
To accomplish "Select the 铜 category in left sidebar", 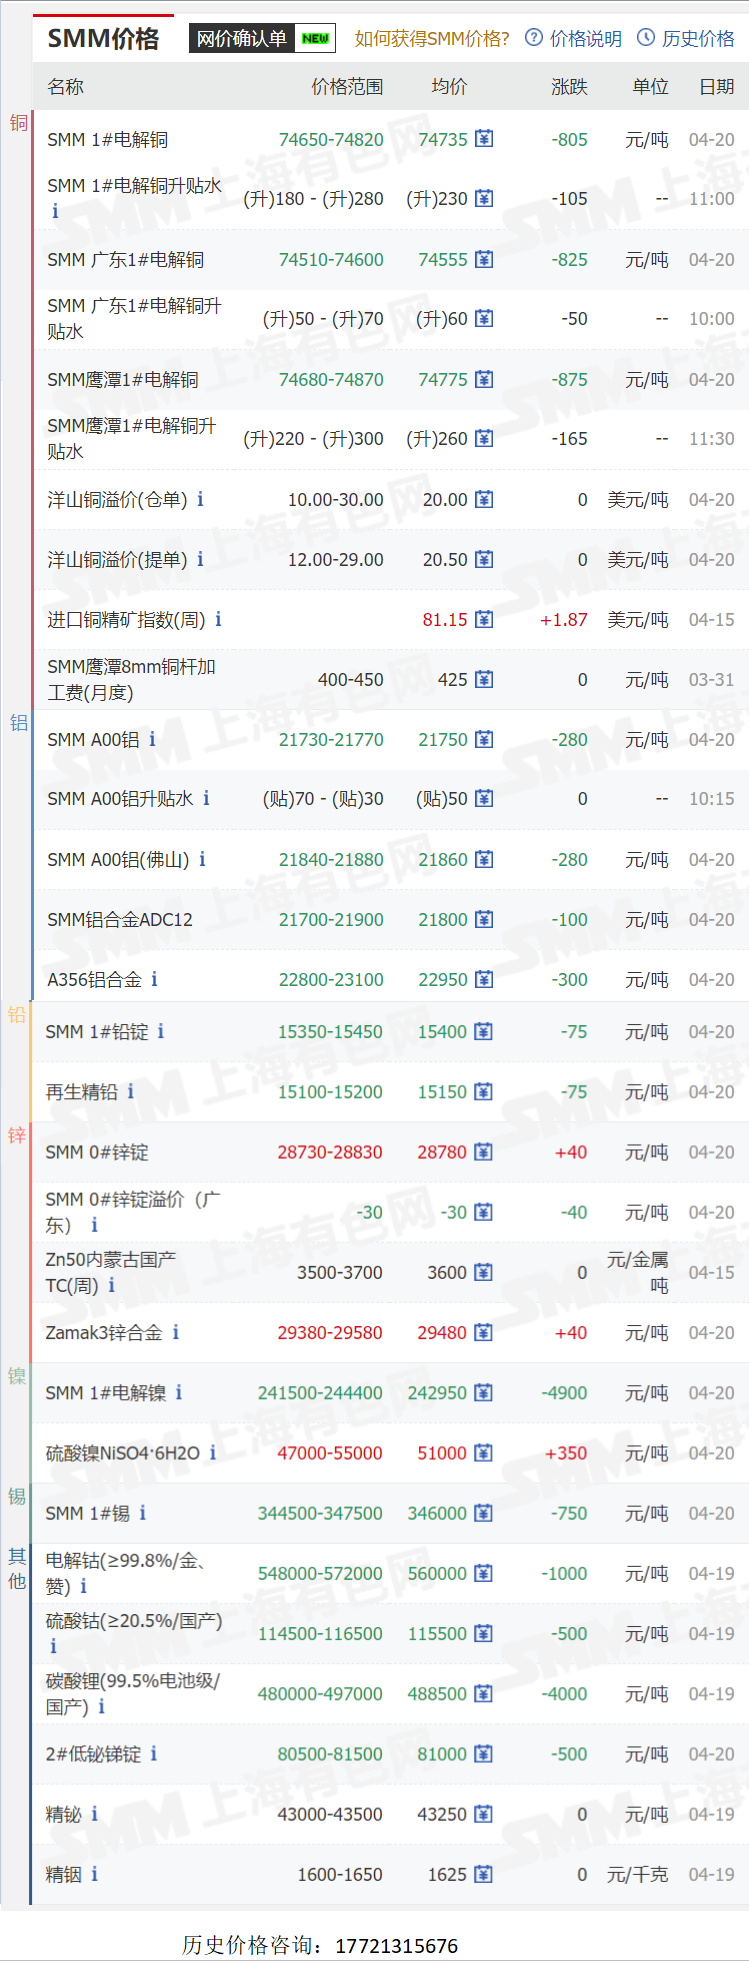I will [x=18, y=122].
